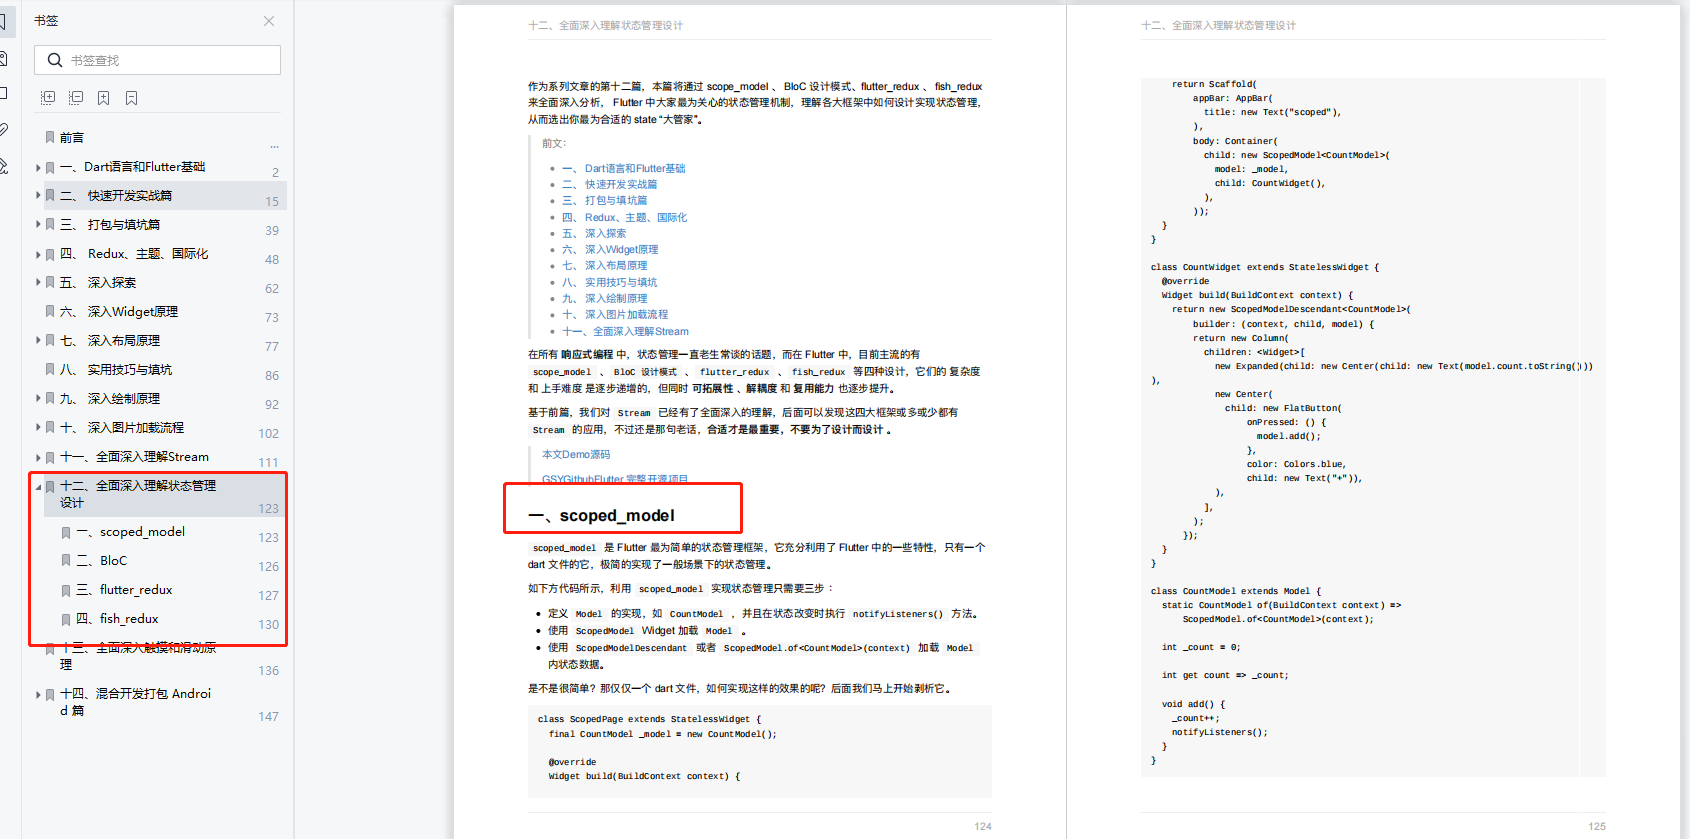Viewport: 1690px width, 839px height.
Task: Click page number 124 in footer
Action: click(983, 826)
